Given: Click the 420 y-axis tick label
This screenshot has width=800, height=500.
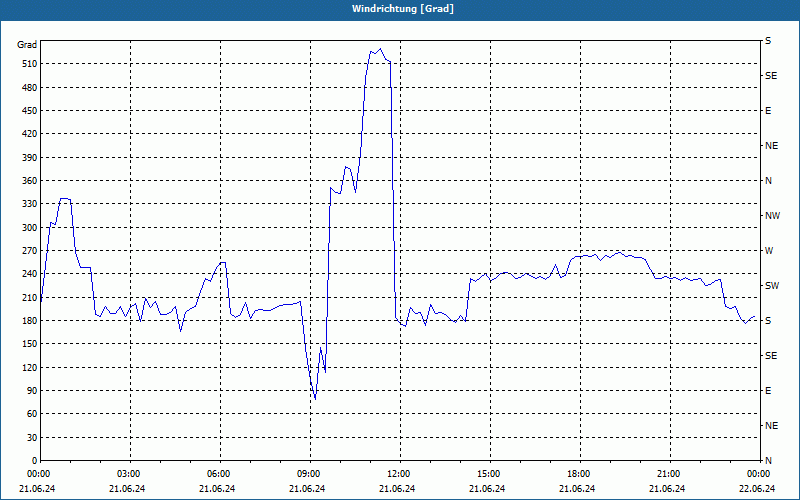Looking at the screenshot, I should 29,134.
